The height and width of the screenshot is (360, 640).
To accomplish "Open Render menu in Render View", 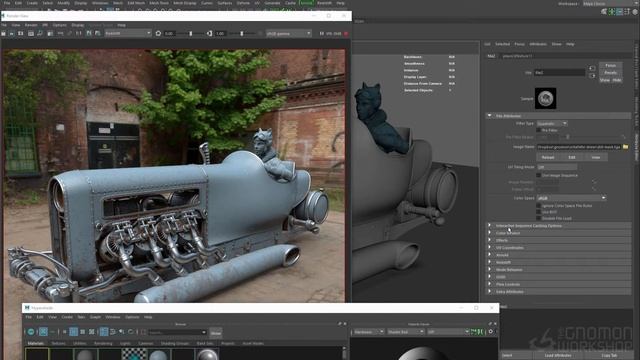I will (x=31, y=25).
